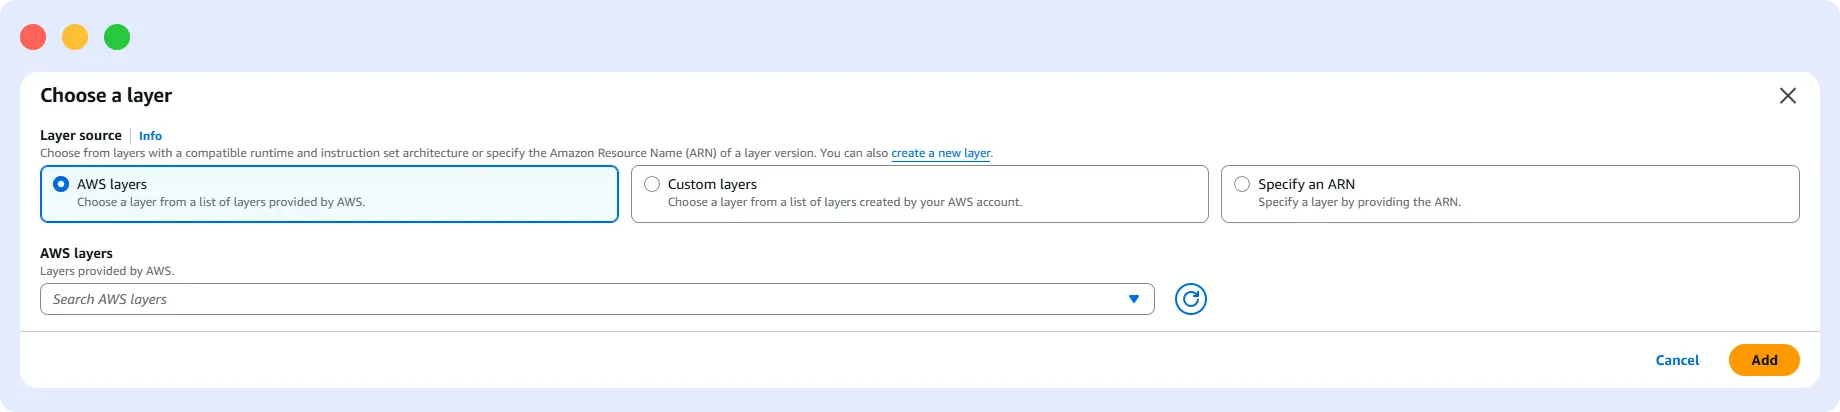Click the 'Choose a layer' dialog heading

click(x=106, y=96)
